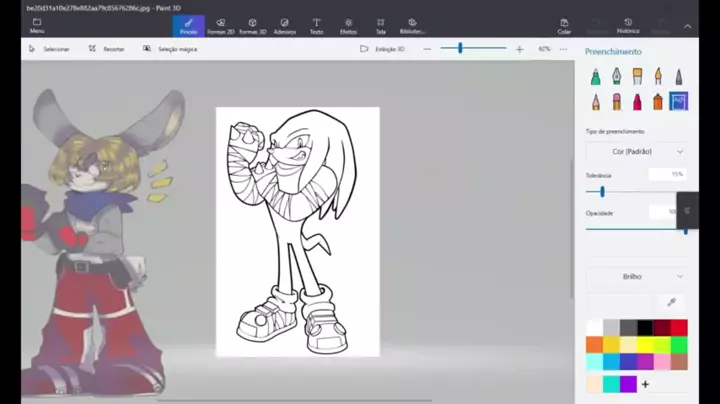The image size is (720, 404).
Task: Click the zoom in plus icon
Action: pyautogui.click(x=519, y=48)
